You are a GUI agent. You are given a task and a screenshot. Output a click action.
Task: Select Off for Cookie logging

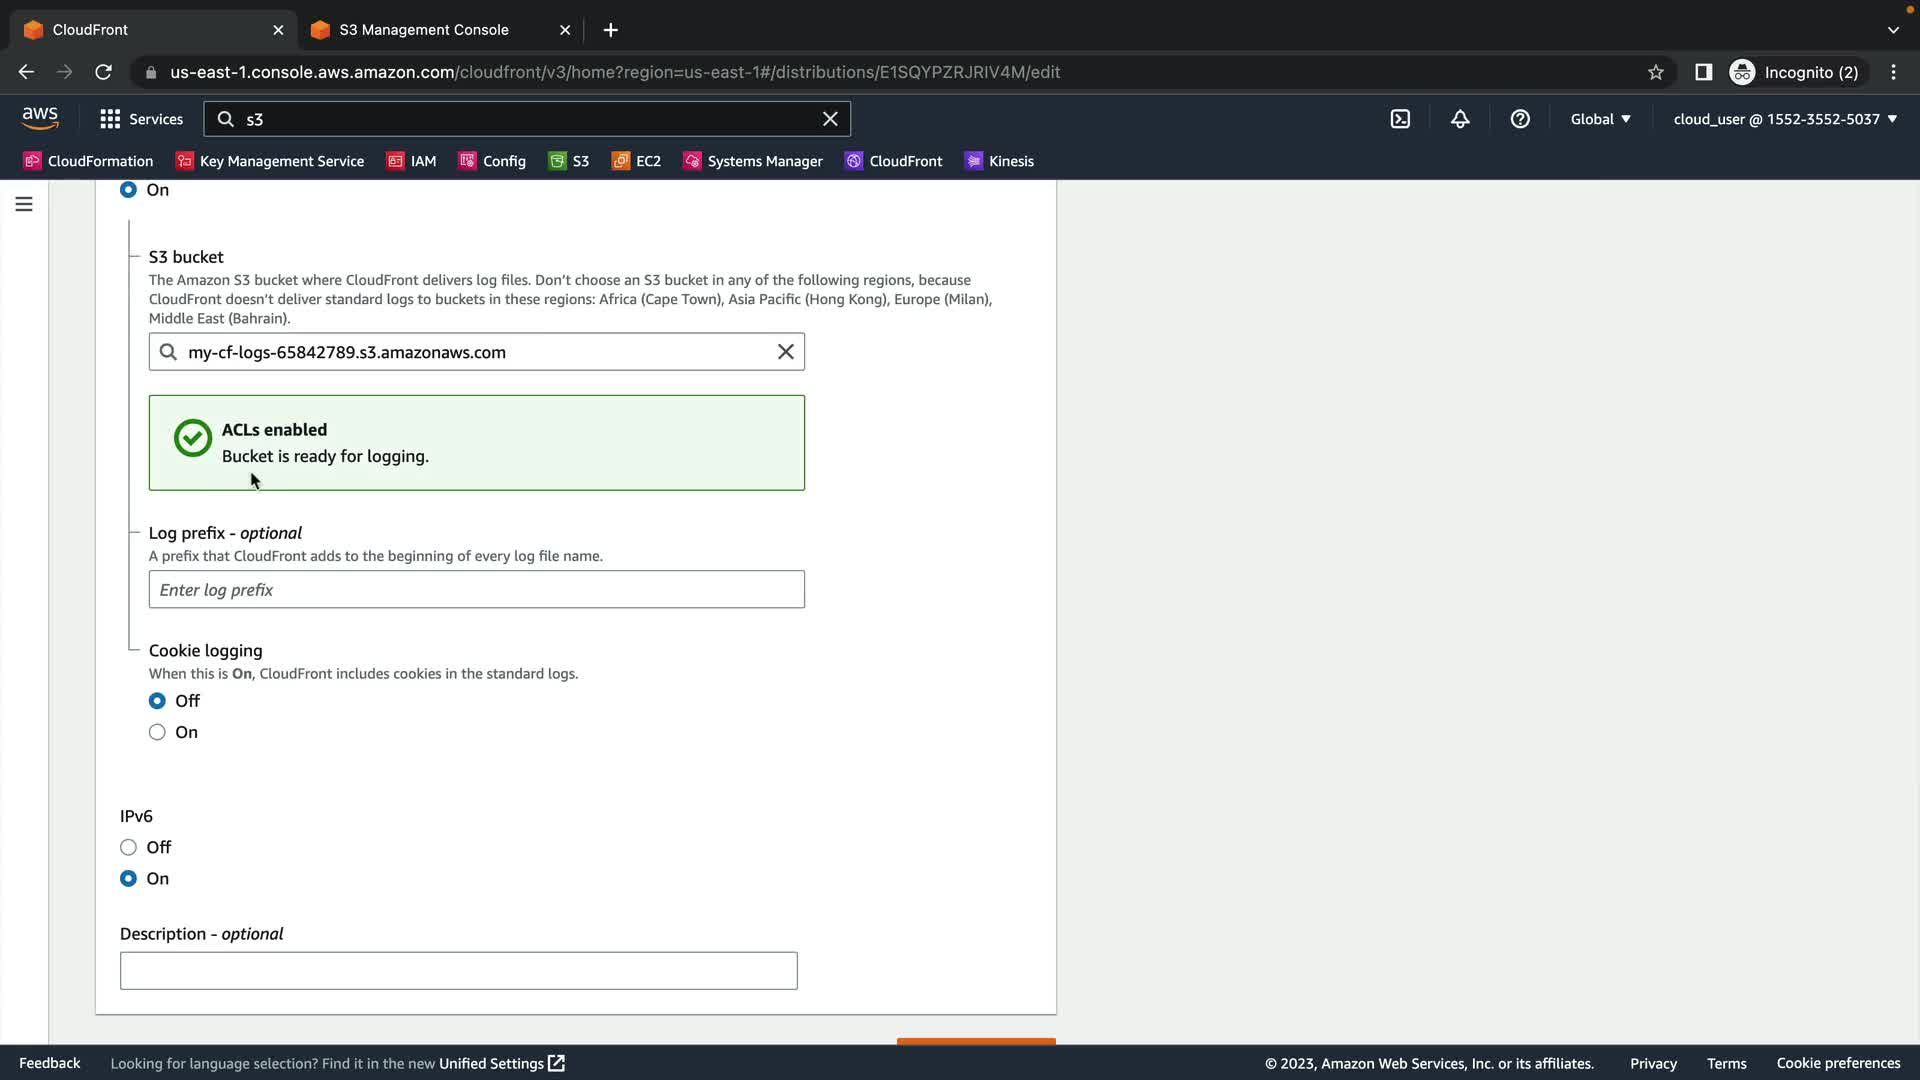point(157,701)
